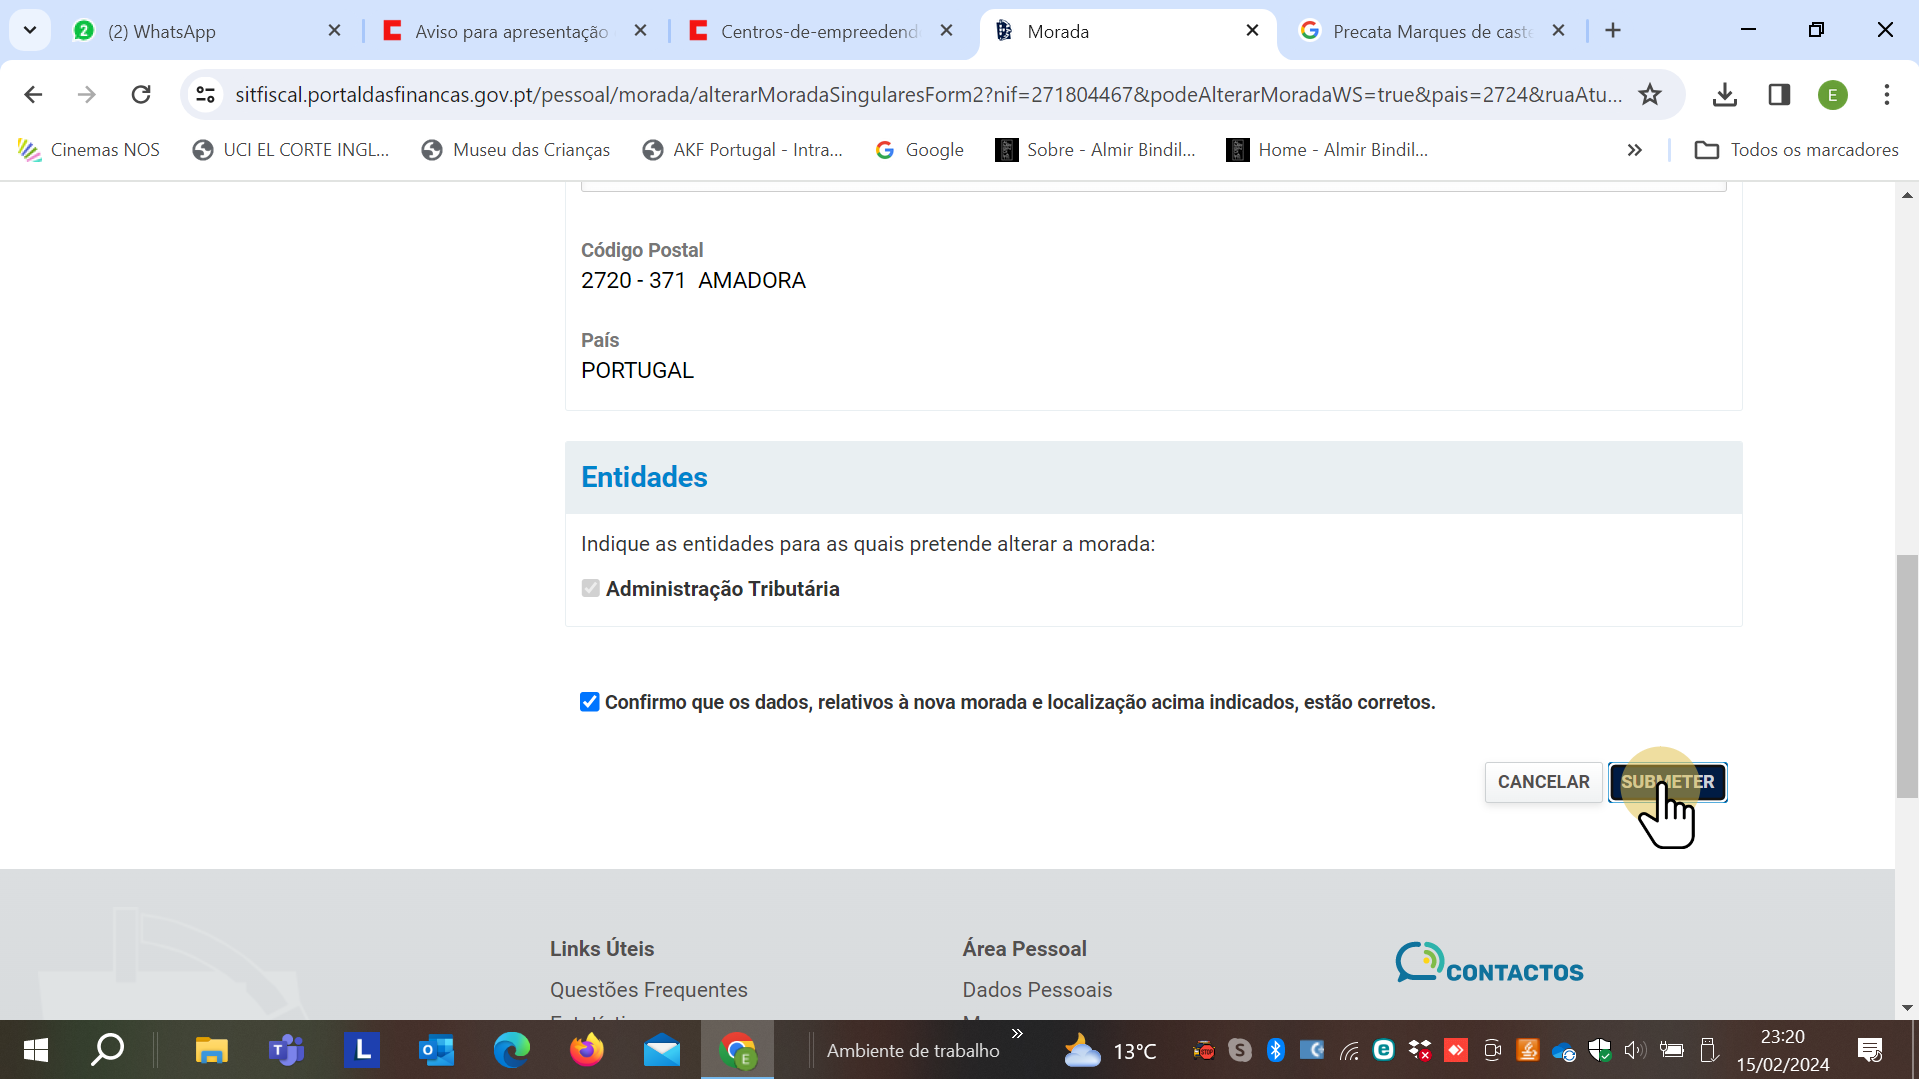Switch to Precata Marques Google tab
The image size is (1919, 1079).
(x=1431, y=31)
